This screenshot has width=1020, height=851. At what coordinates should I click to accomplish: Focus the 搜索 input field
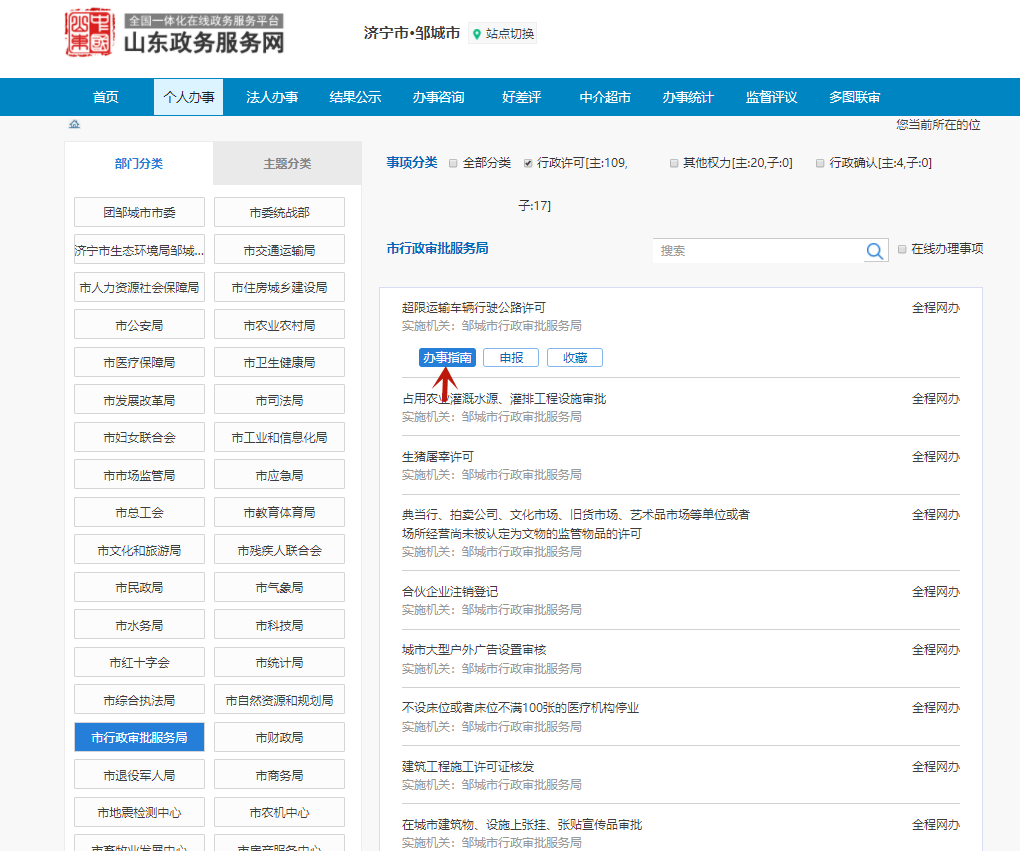758,250
